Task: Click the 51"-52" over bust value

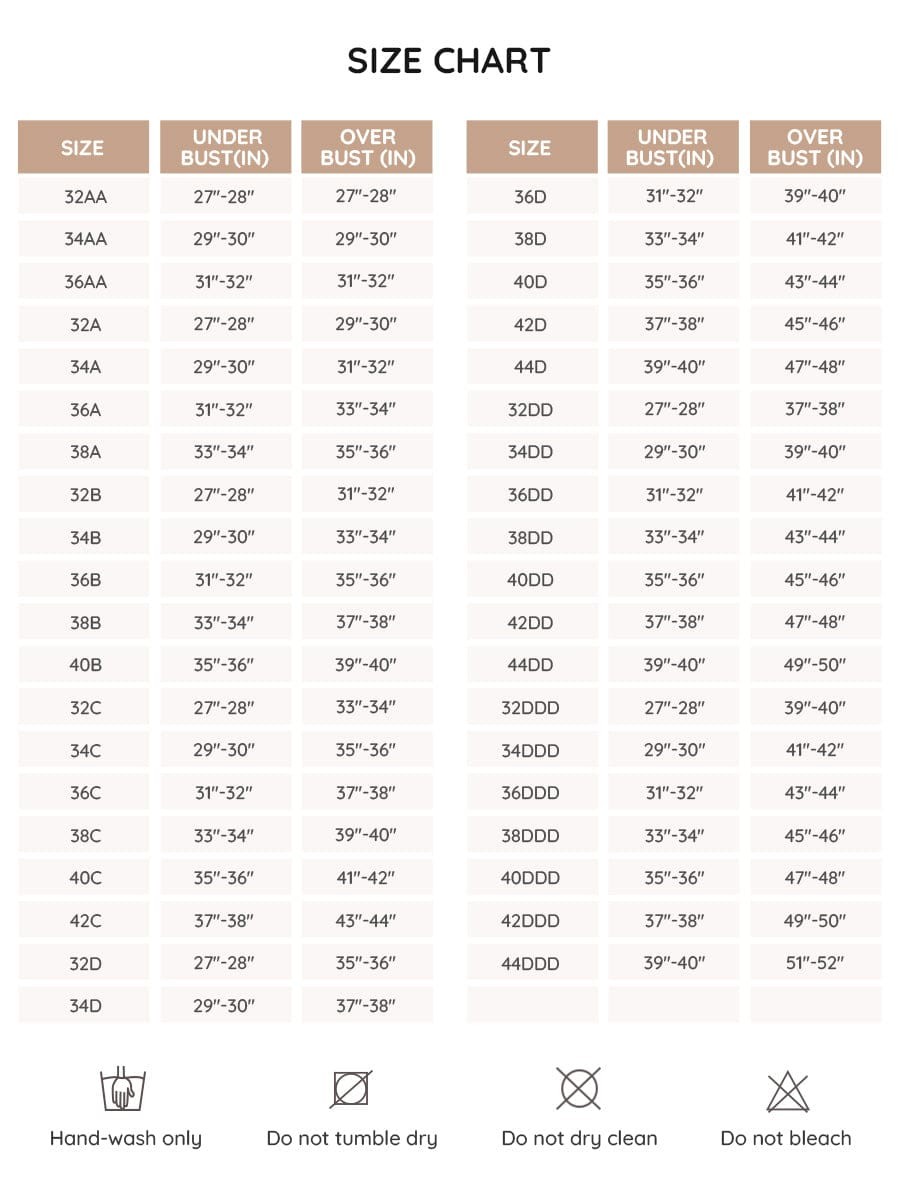Action: 815,963
